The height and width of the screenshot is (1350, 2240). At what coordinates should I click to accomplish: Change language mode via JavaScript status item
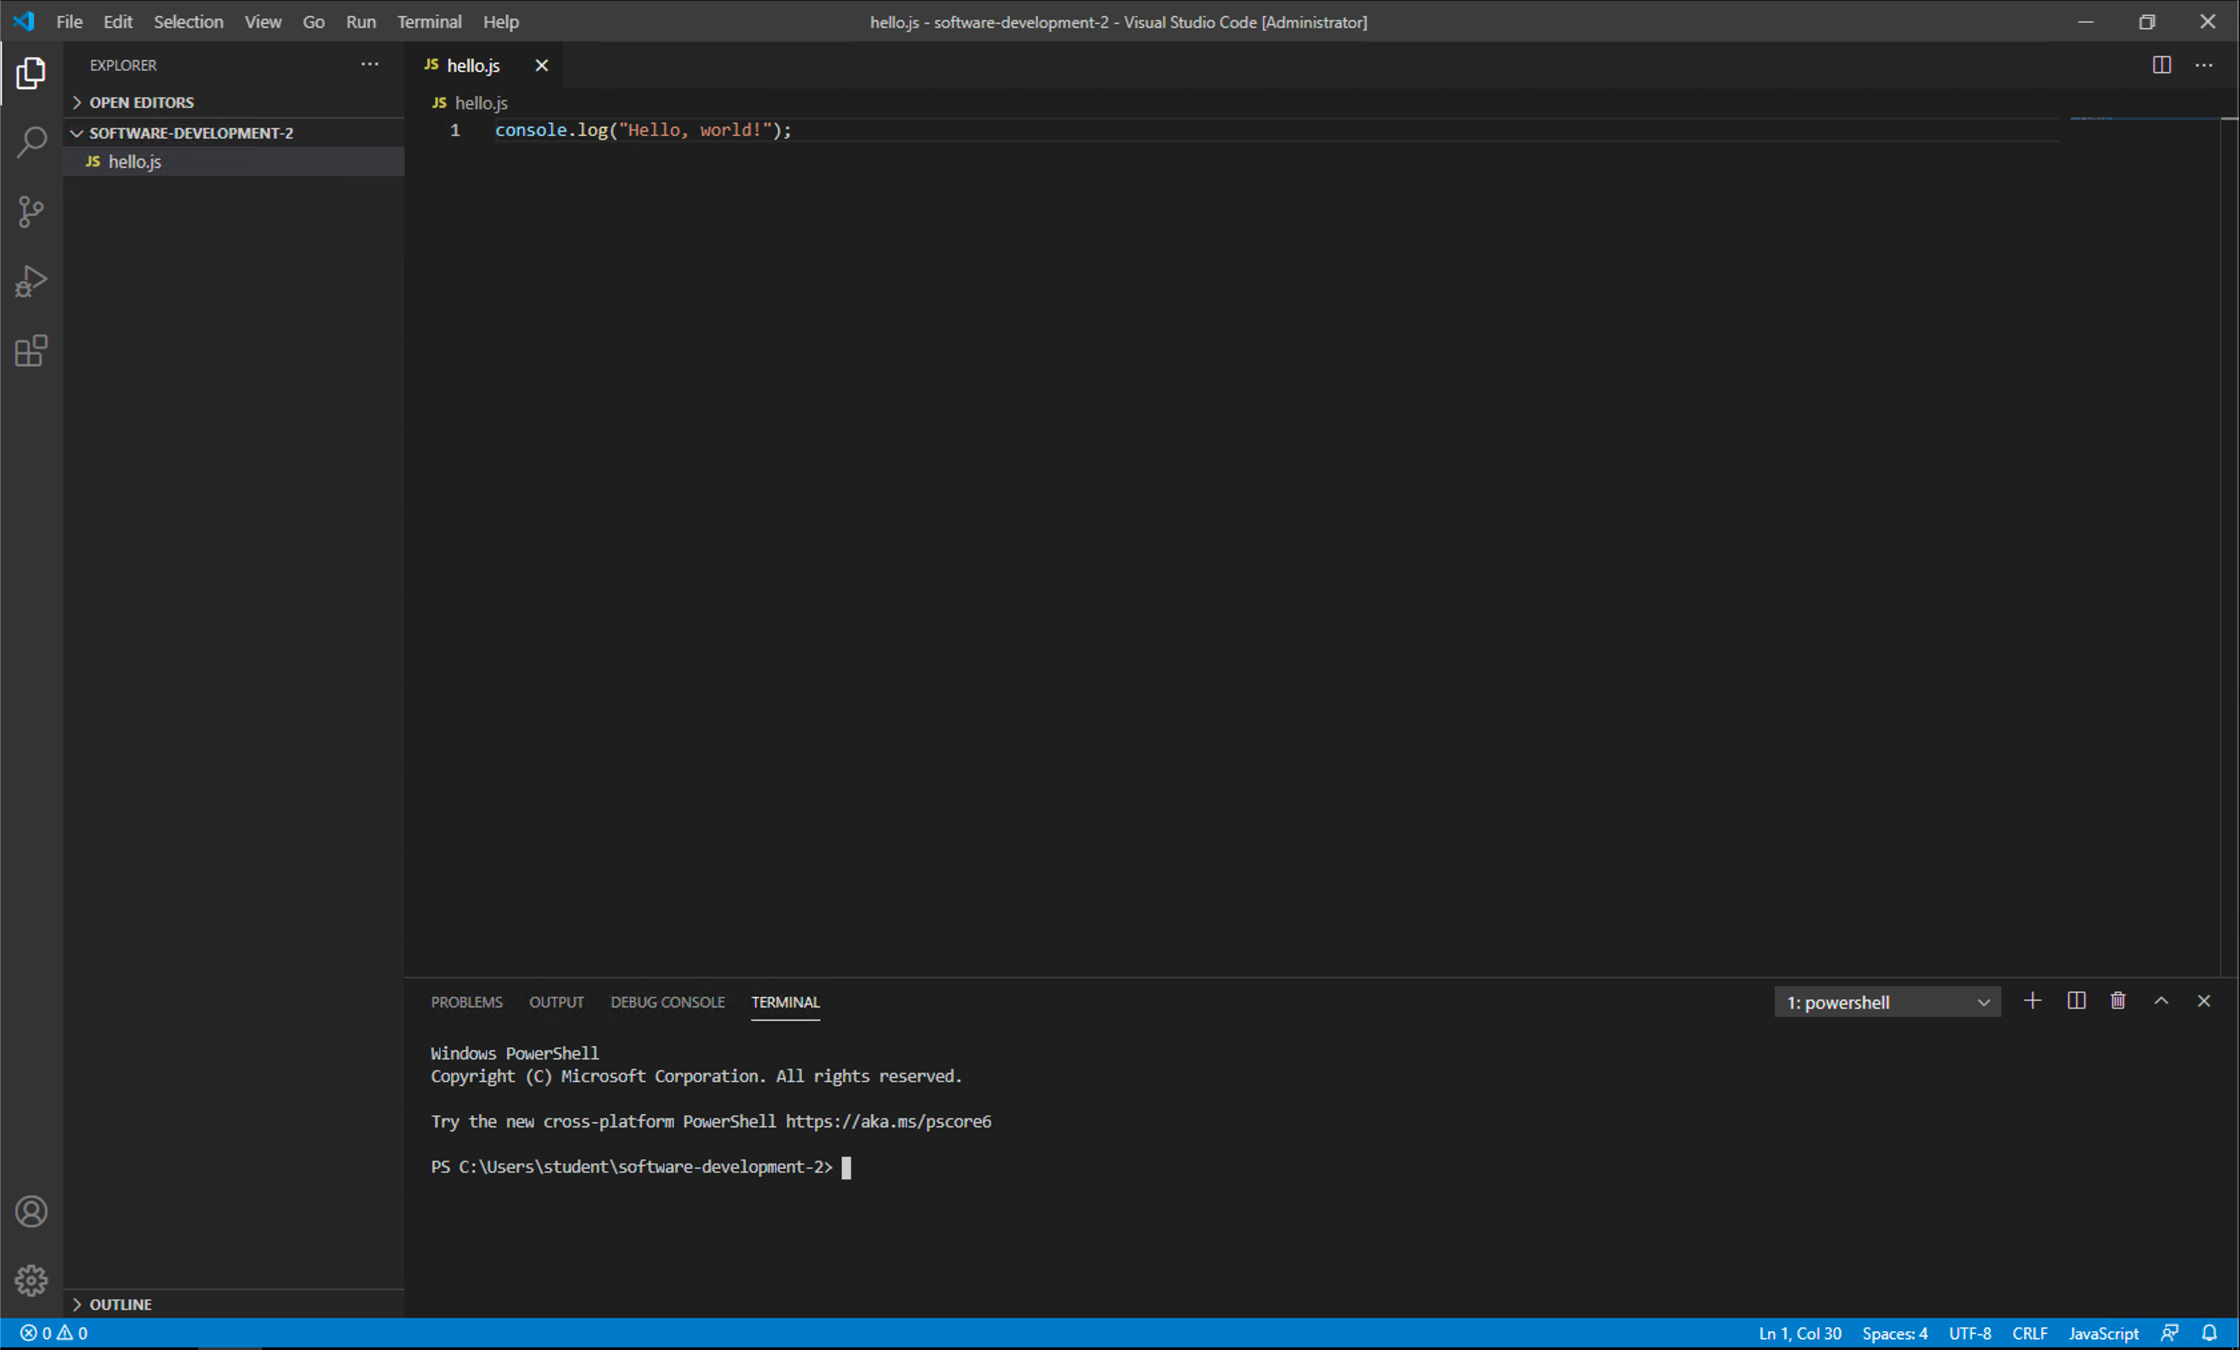click(2103, 1333)
